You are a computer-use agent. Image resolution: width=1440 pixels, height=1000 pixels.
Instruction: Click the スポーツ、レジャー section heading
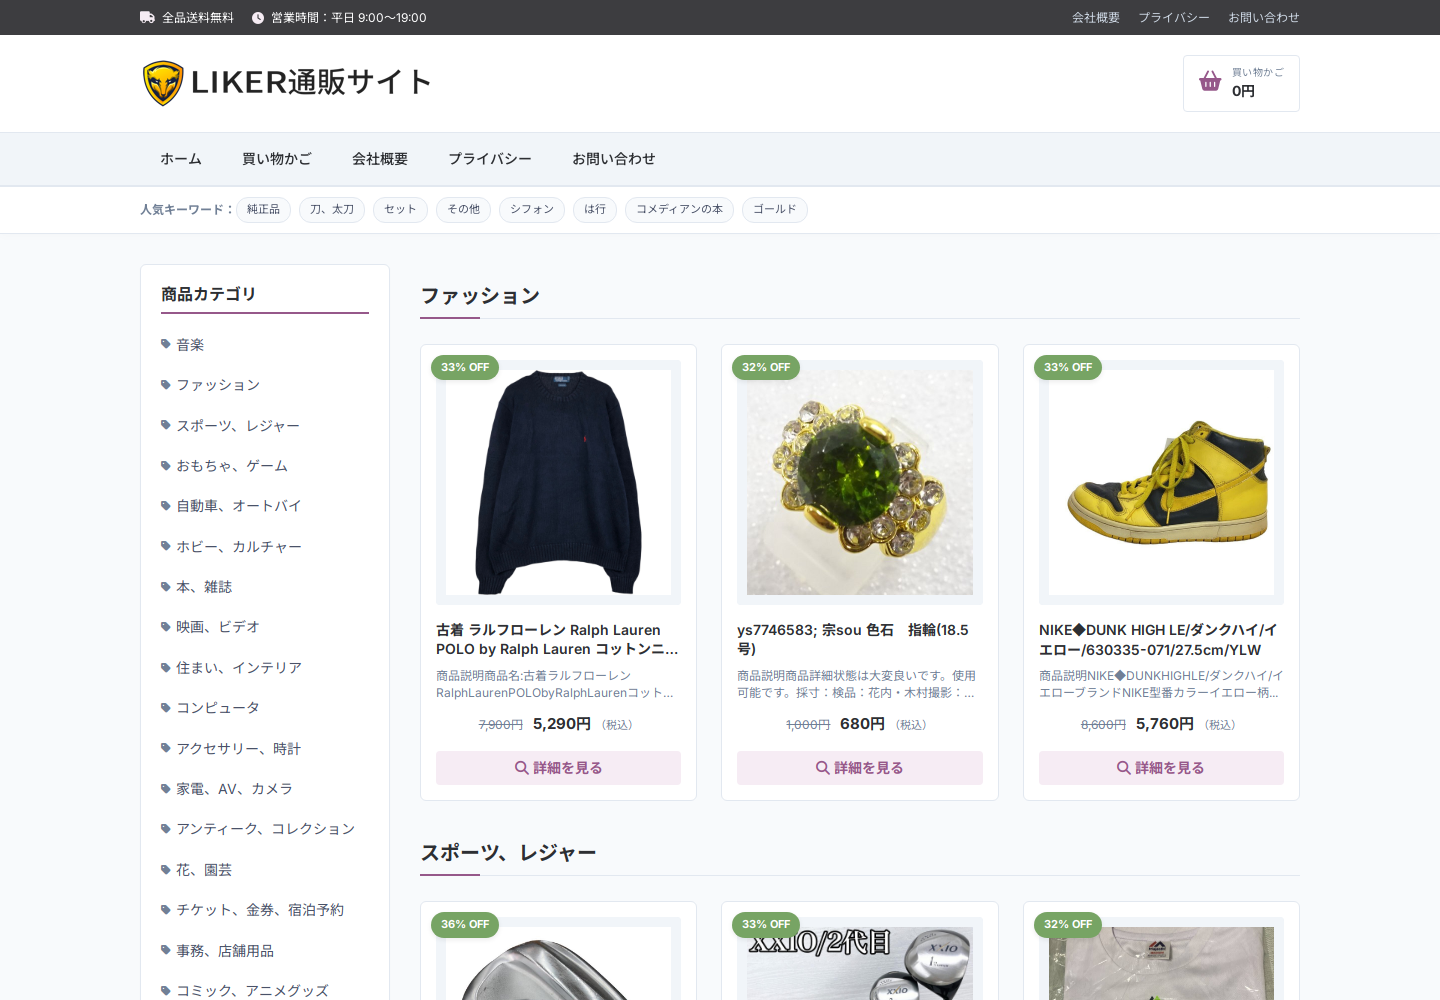pyautogui.click(x=508, y=853)
